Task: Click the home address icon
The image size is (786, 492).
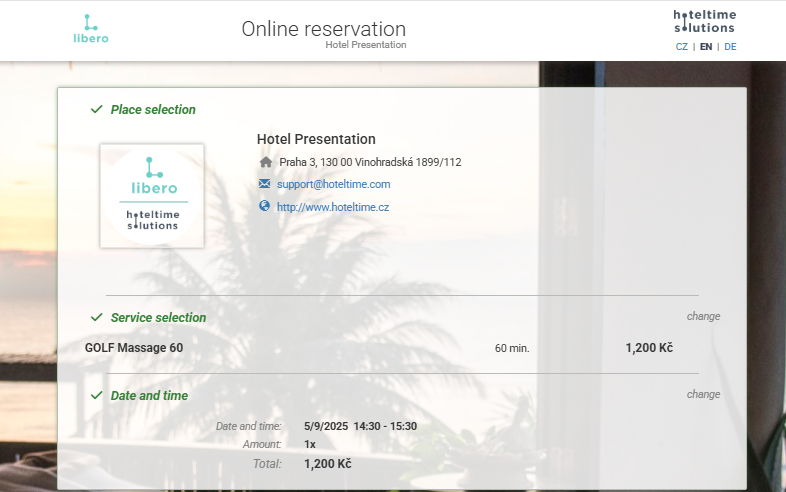Action: (x=265, y=162)
